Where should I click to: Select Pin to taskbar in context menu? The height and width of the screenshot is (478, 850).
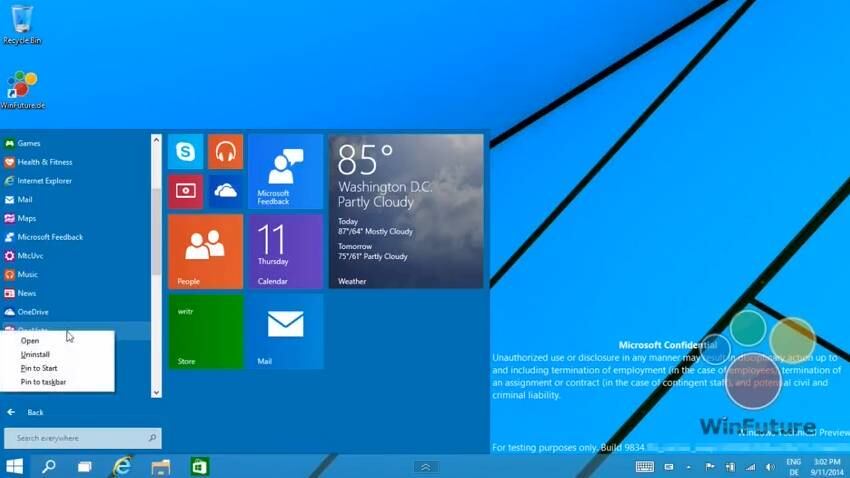43,382
